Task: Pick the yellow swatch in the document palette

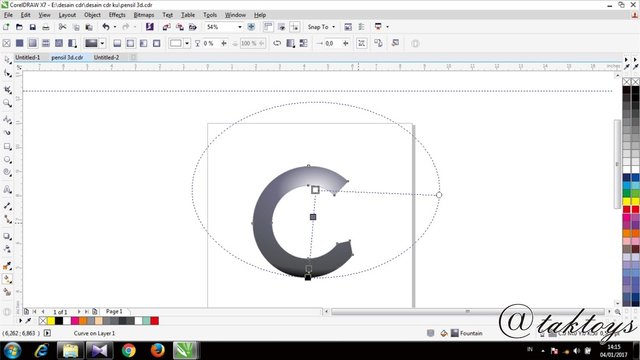Action: (x=51, y=321)
